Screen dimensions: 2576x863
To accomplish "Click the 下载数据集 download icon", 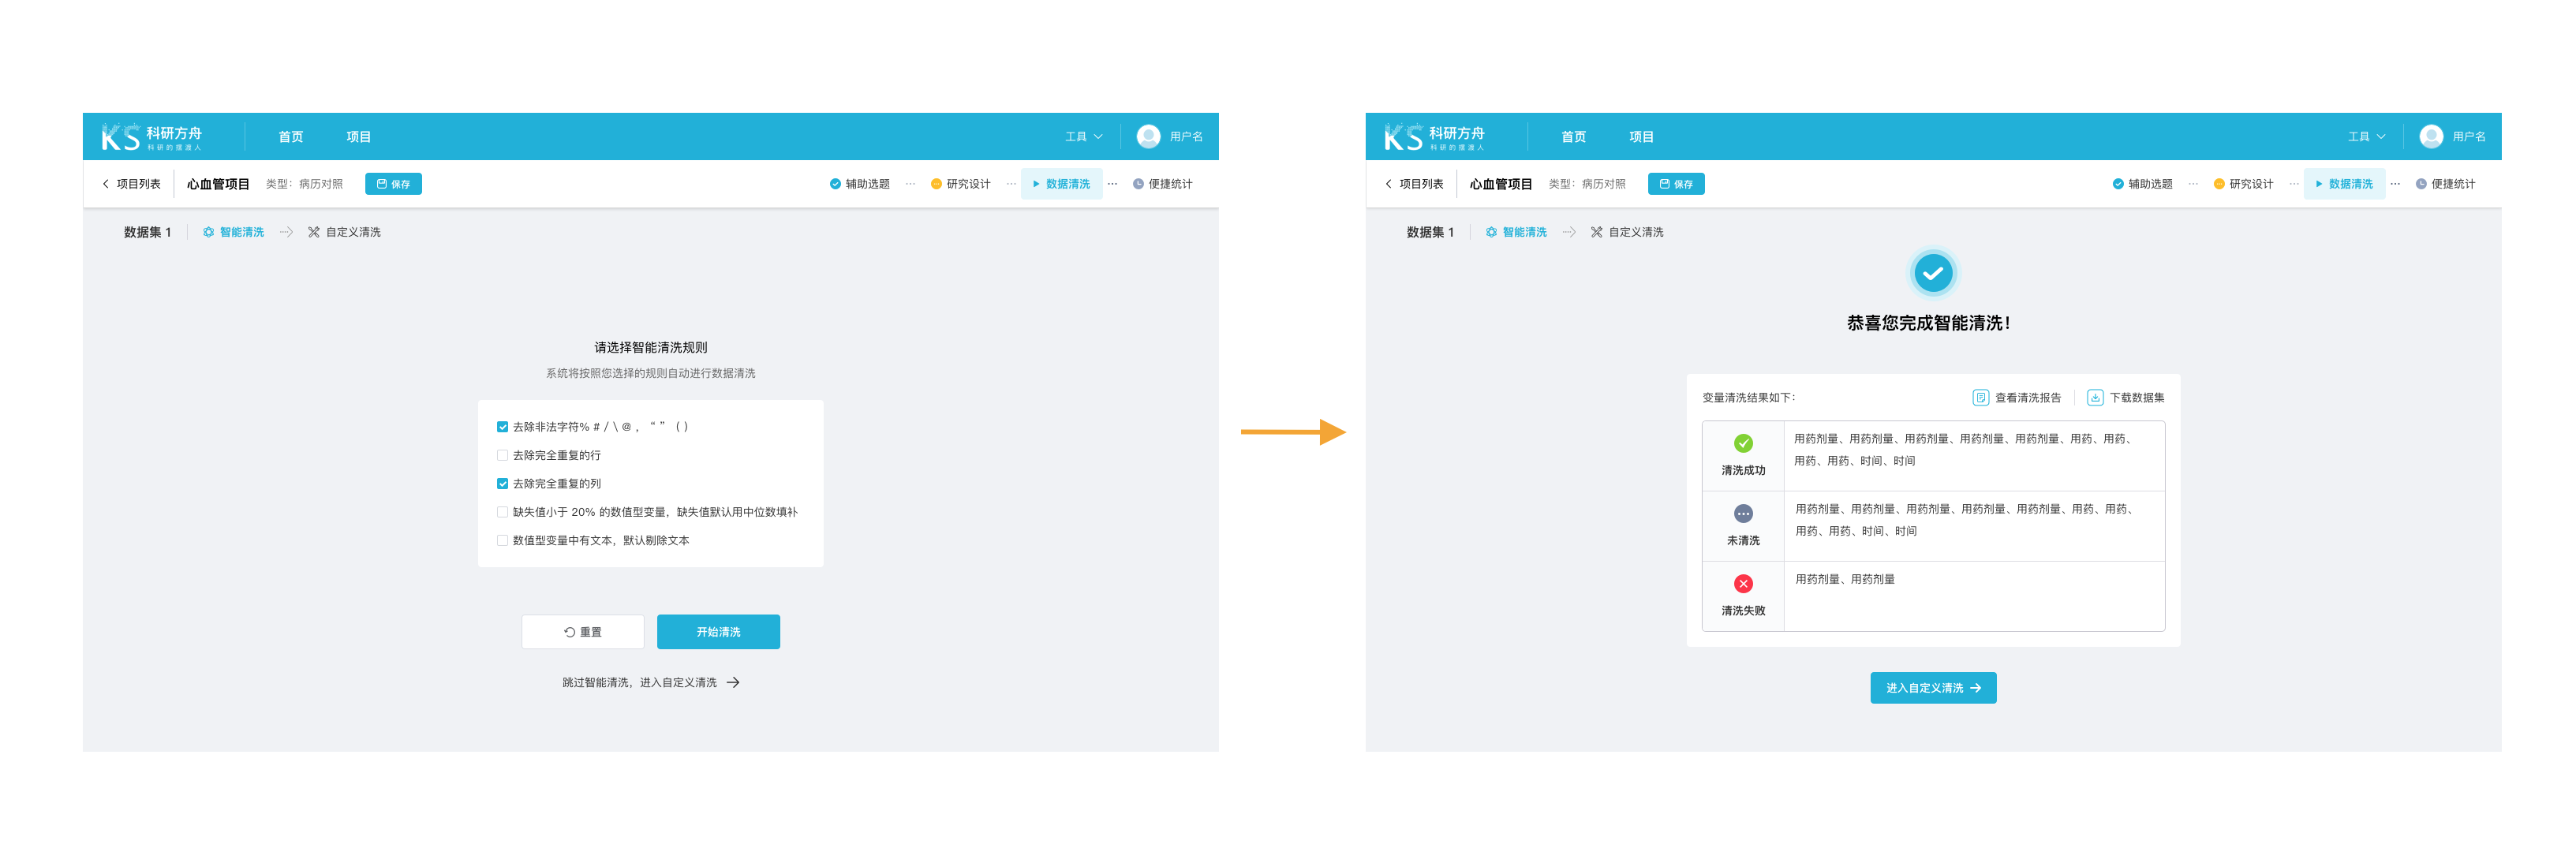I will pos(2095,397).
